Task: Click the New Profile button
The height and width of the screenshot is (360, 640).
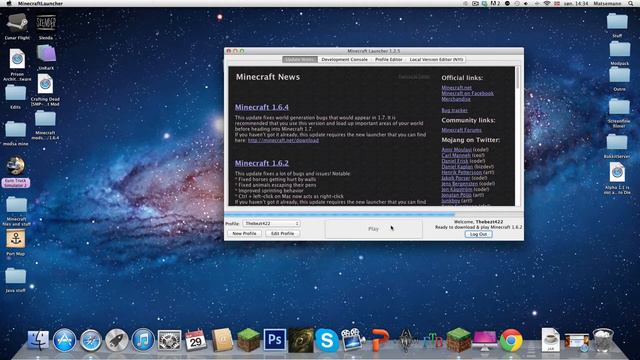Action: (x=244, y=233)
